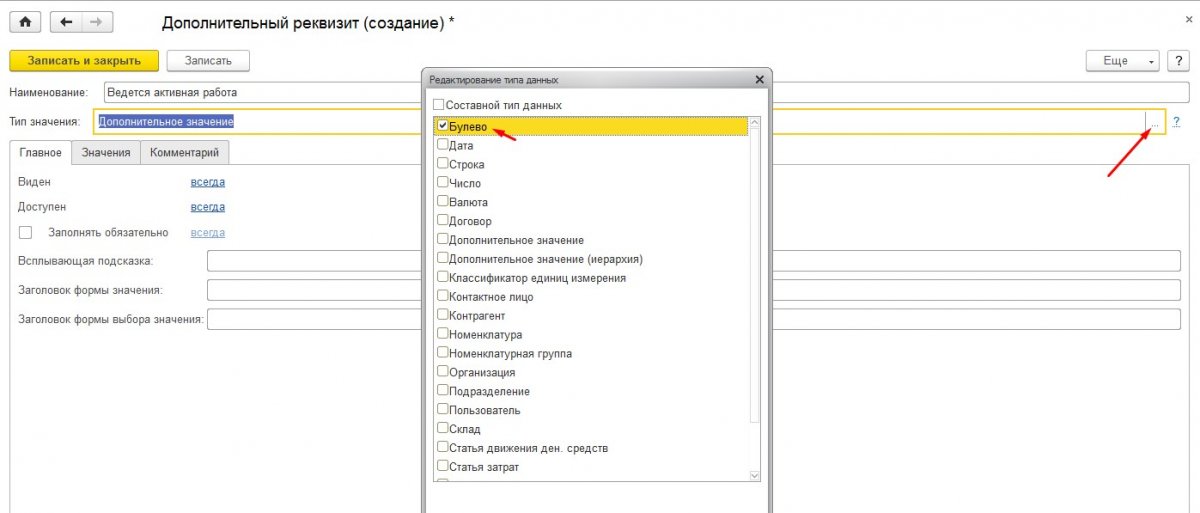This screenshot has height=513, width=1200.
Task: Click 'Заголовок формы выбора значения' input field
Action: tap(694, 319)
